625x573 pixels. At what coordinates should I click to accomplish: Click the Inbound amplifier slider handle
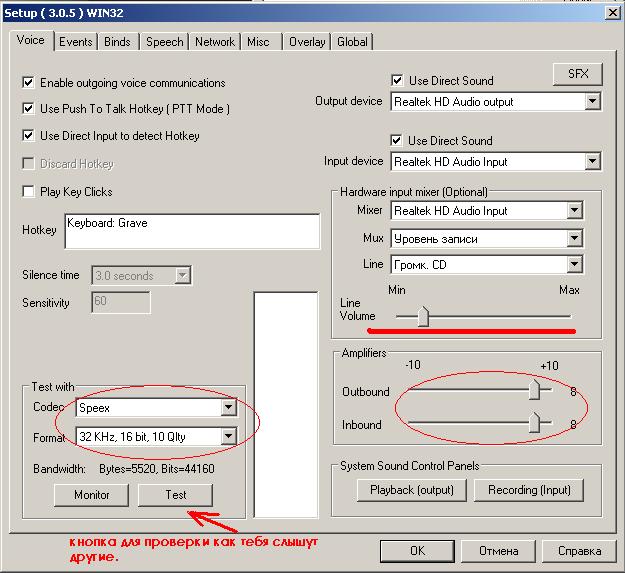534,422
